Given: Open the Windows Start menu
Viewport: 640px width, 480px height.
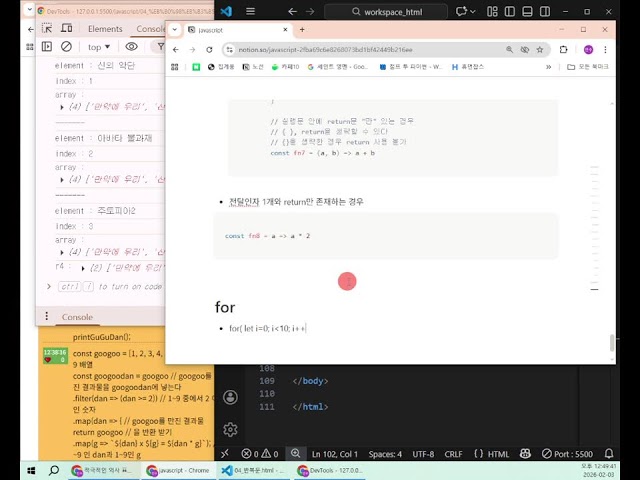Looking at the screenshot, I should click(x=31, y=471).
